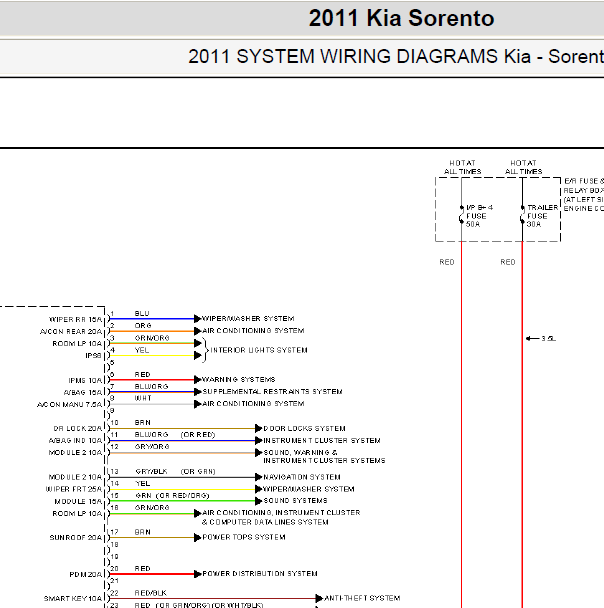
Task: Click the 'PDM 20A' fuse label
Action: 86,574
